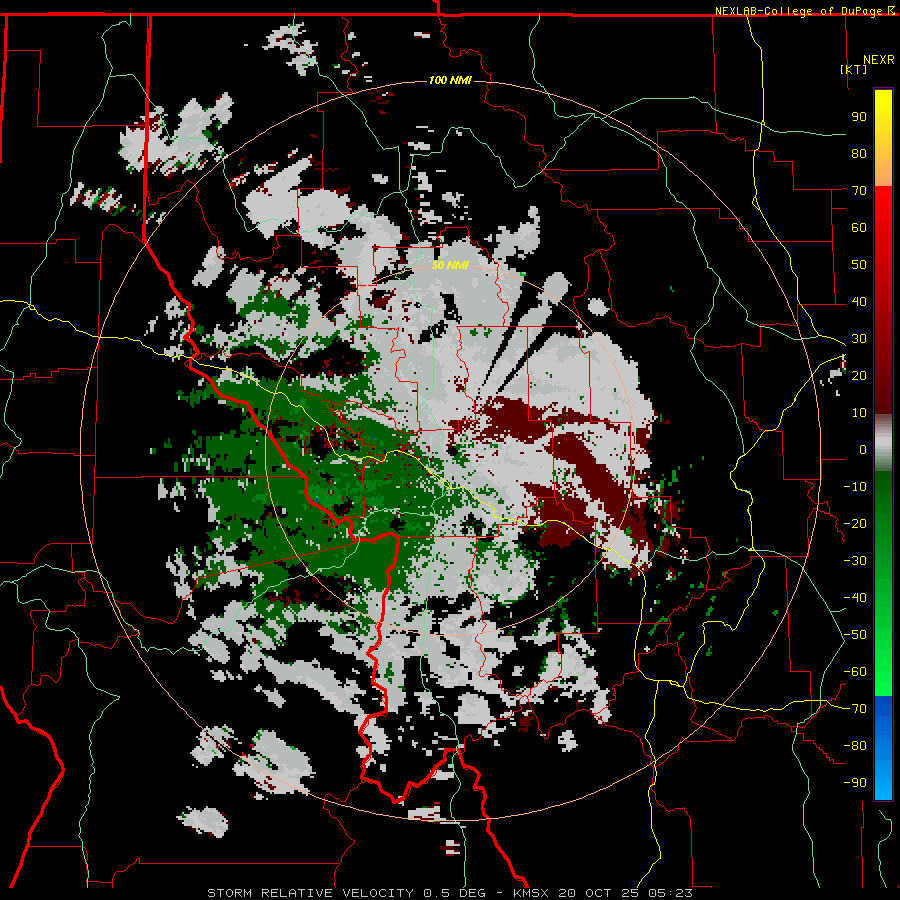Click the 20 value on velocity scale
Screen dimensions: 900x900
(859, 376)
